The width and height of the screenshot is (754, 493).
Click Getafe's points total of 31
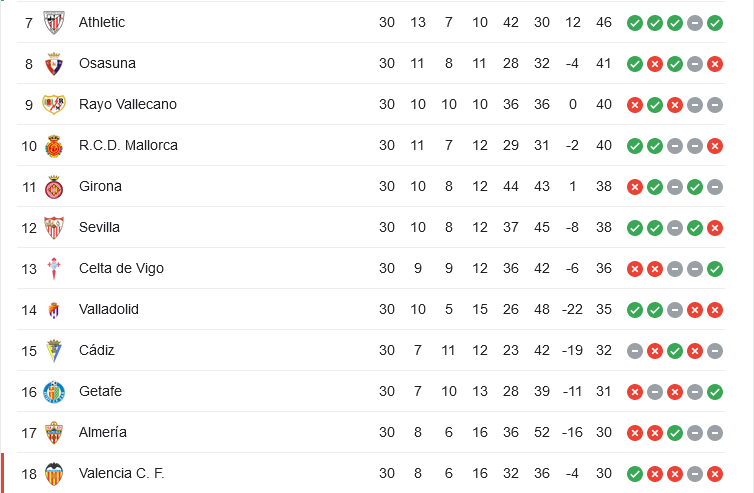pyautogui.click(x=603, y=391)
